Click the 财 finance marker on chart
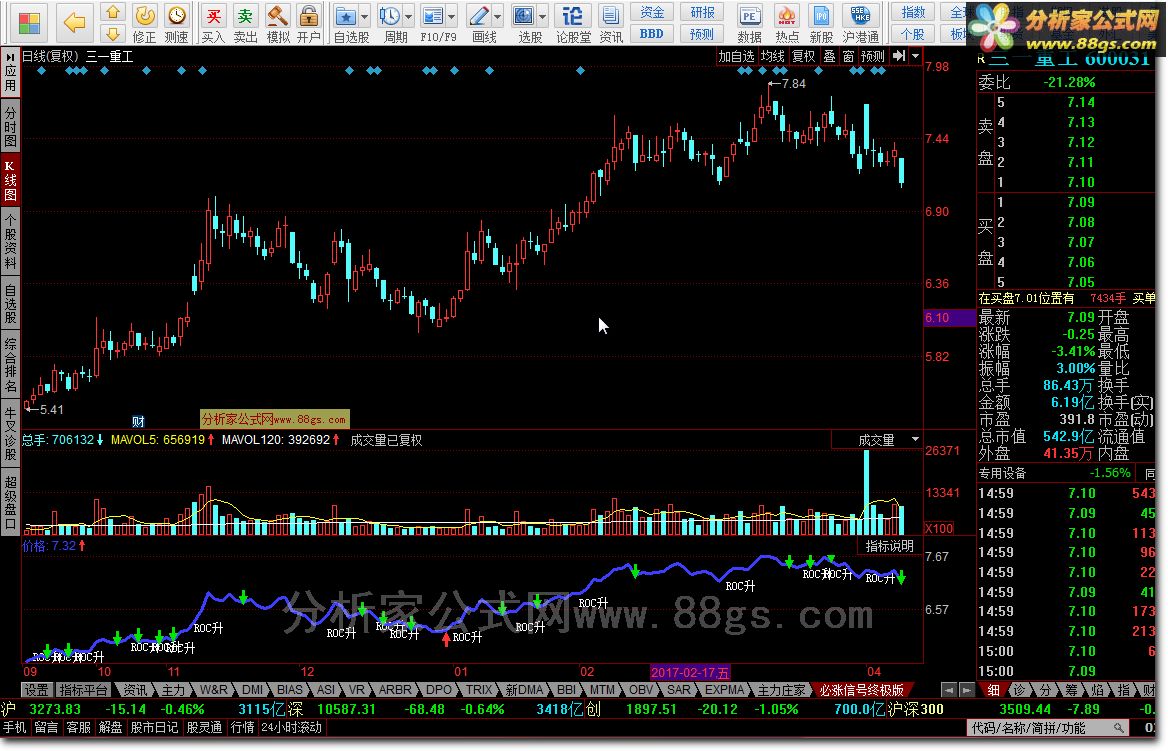Screen dimensions: 1168x751 (139, 421)
